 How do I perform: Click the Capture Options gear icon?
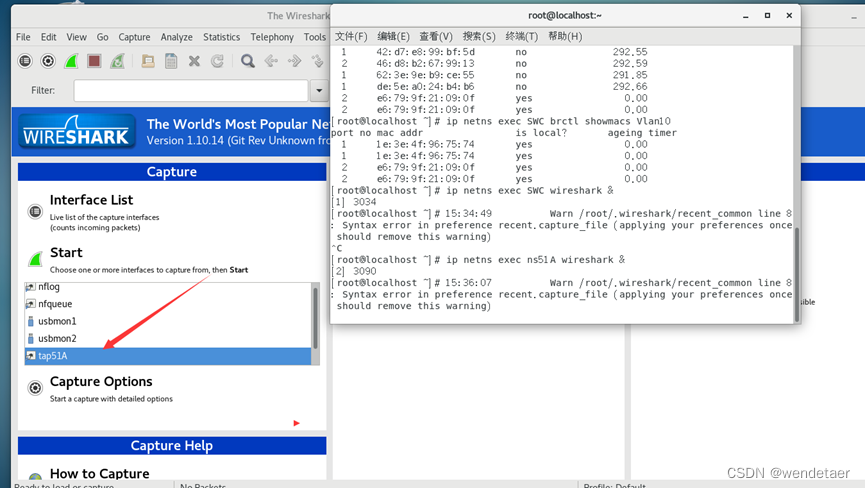(35, 388)
